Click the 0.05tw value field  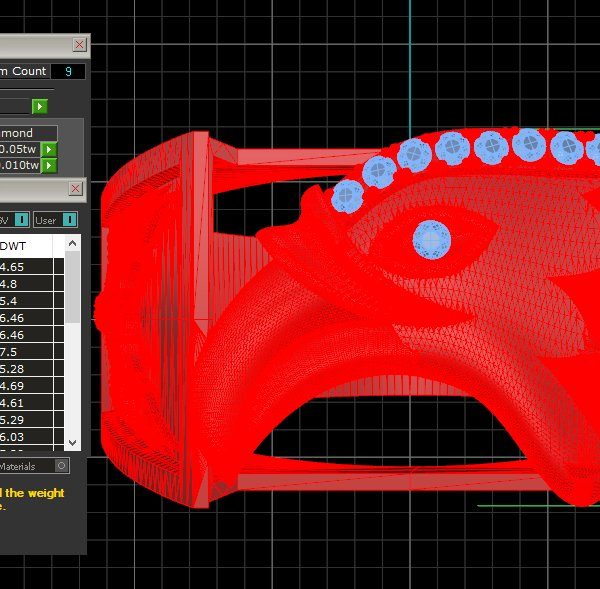20,149
